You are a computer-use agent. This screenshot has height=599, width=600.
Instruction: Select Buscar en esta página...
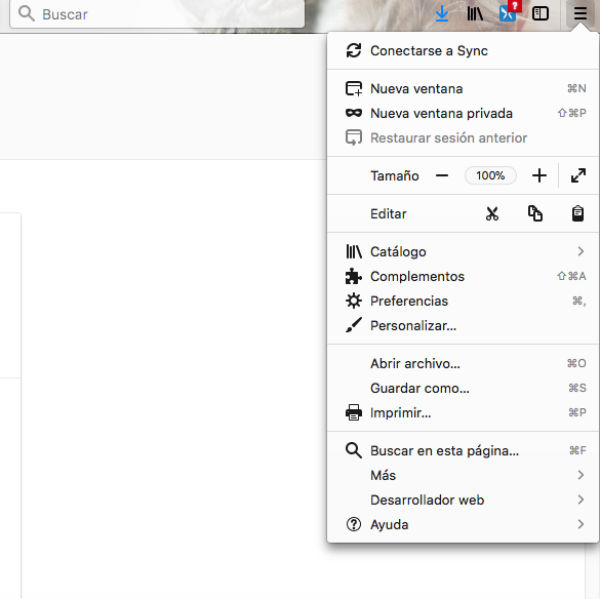click(x=463, y=450)
